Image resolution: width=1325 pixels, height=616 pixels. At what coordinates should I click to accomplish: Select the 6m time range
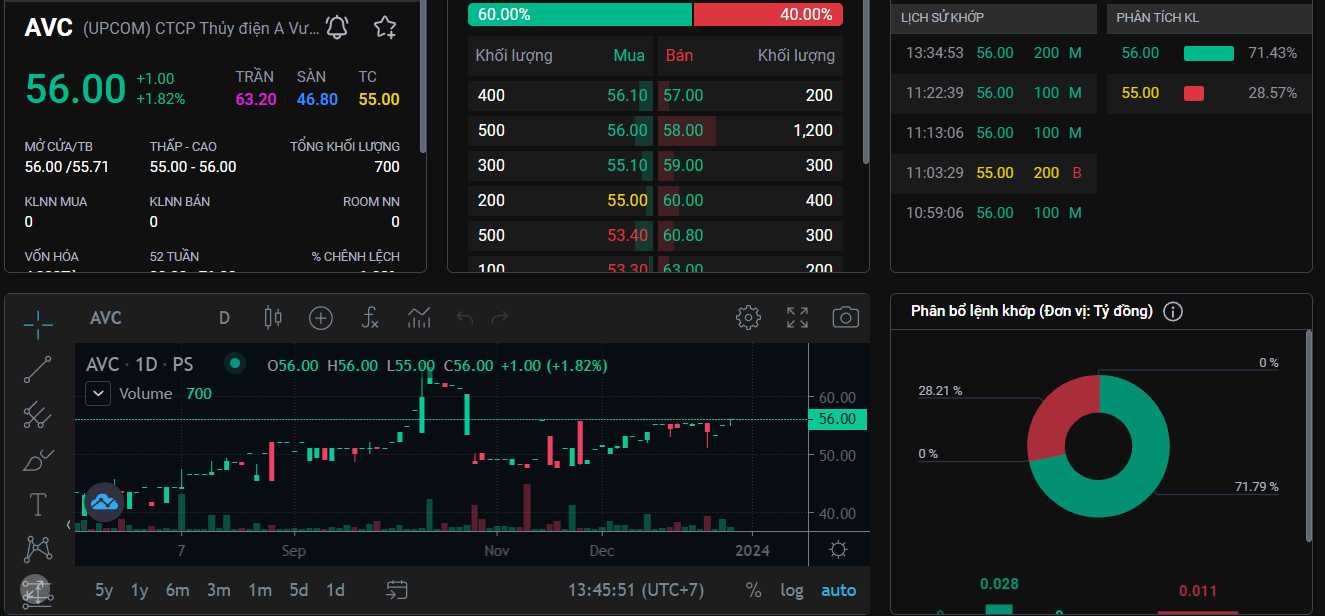click(177, 590)
